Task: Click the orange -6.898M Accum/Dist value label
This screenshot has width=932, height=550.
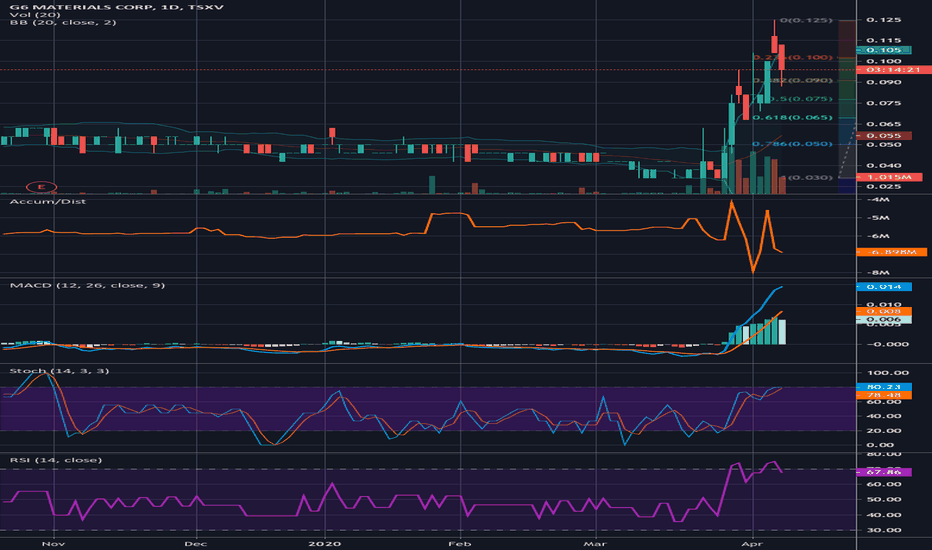Action: [x=892, y=252]
